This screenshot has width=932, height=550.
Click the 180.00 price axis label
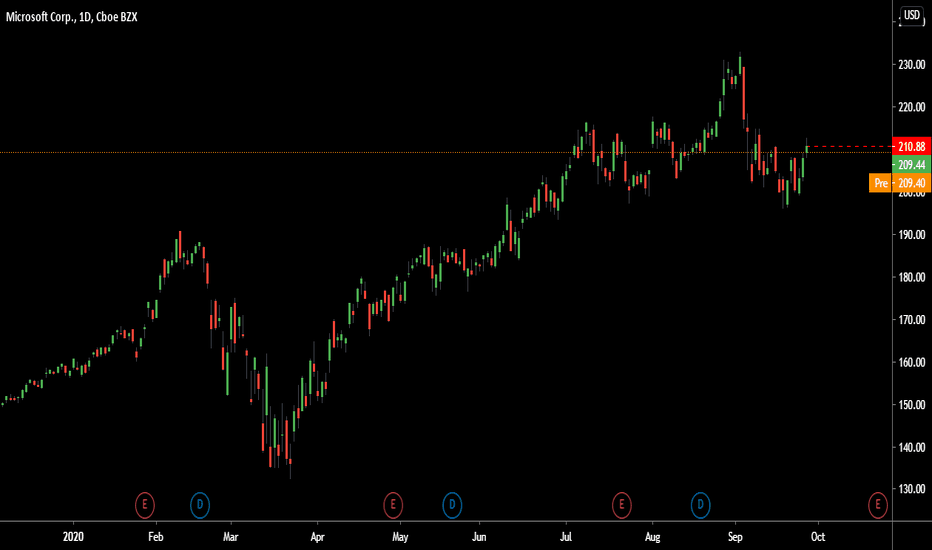click(912, 277)
